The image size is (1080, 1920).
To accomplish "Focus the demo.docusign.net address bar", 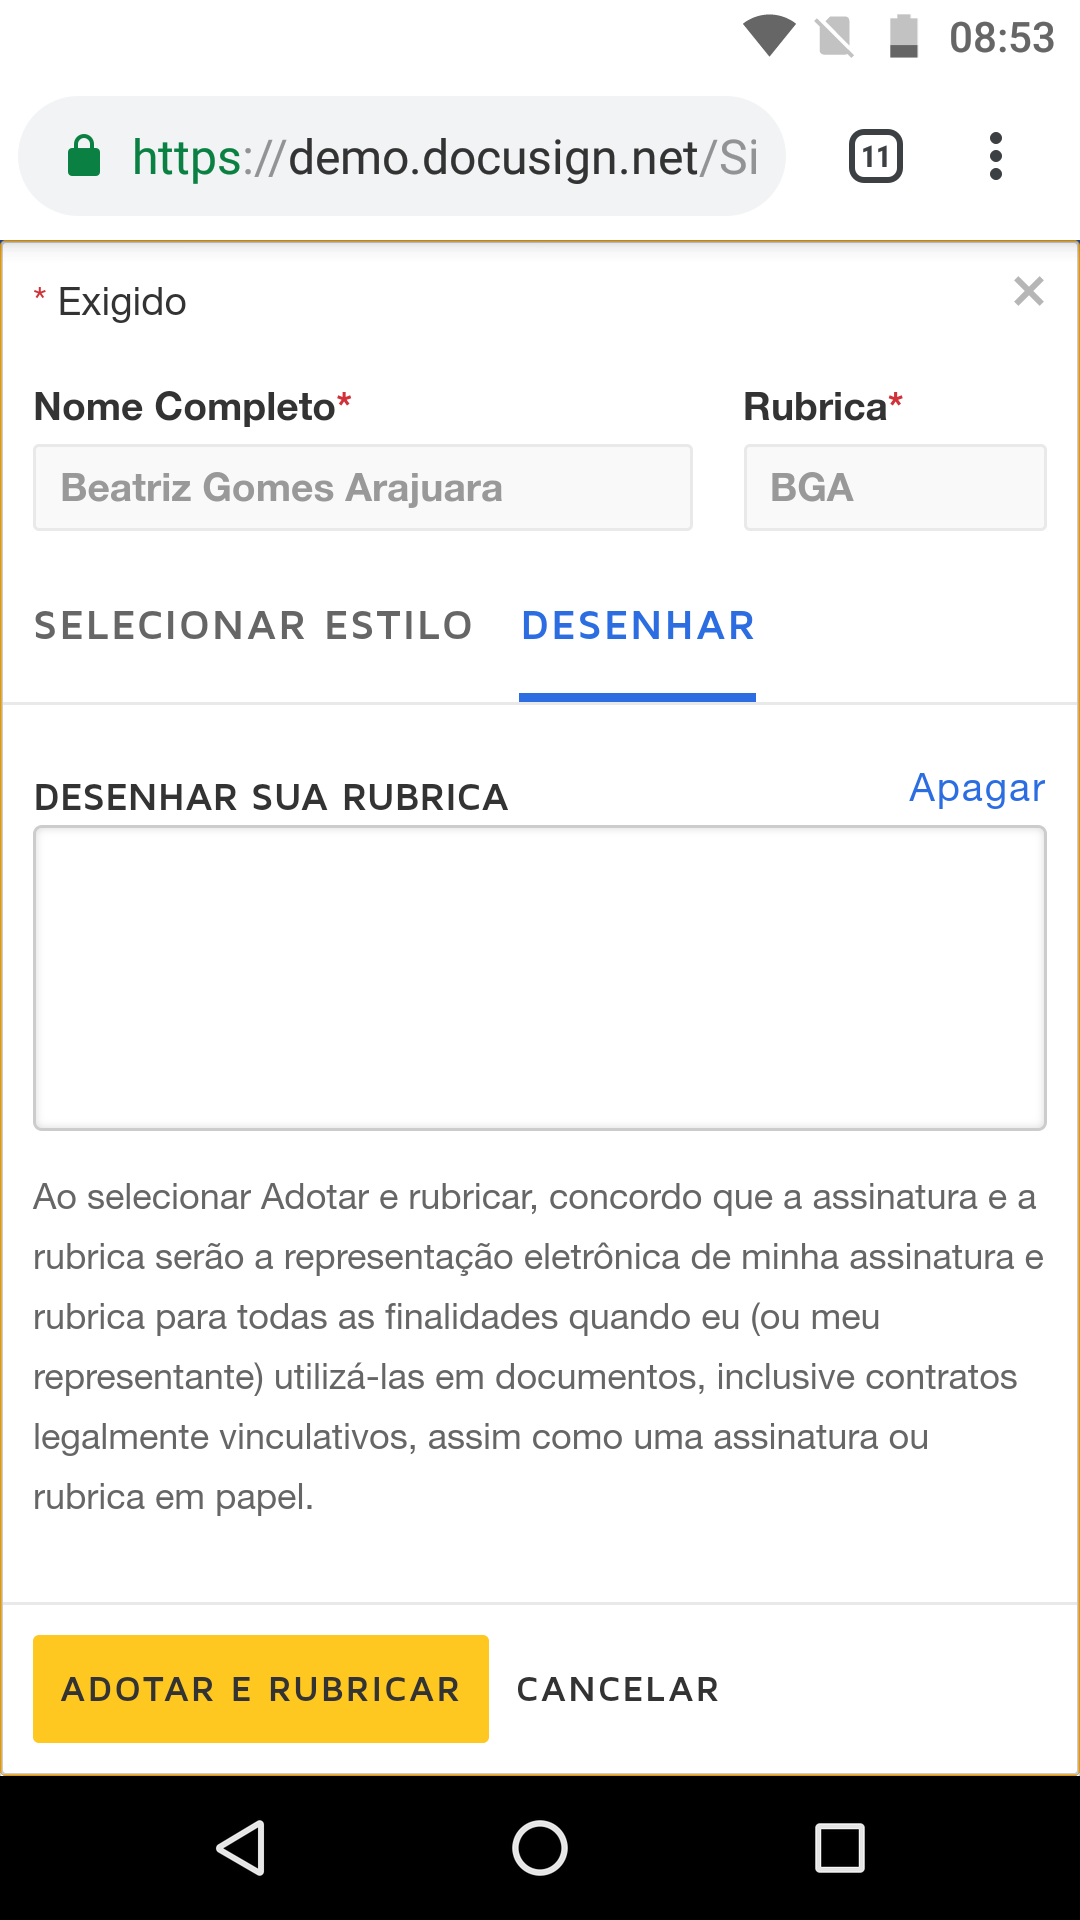I will [445, 157].
